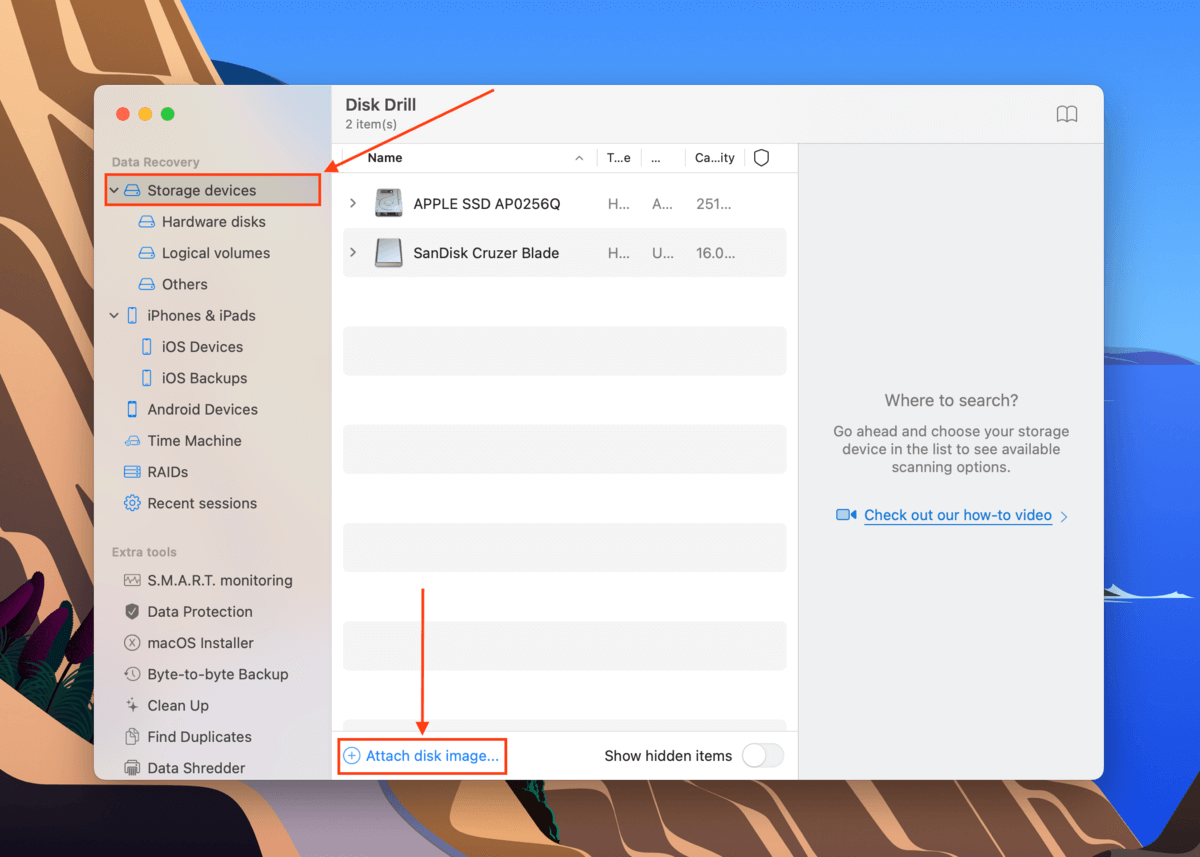Click the 251... capacity cell
This screenshot has width=1200, height=857.
[714, 204]
